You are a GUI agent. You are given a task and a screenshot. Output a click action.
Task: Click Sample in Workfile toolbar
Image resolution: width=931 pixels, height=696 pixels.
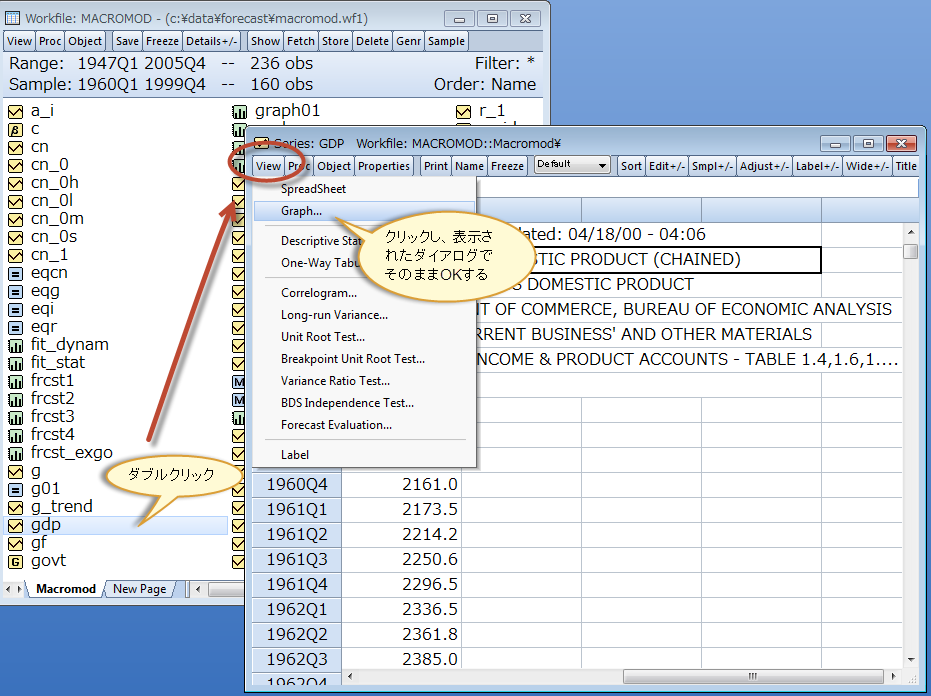coord(446,41)
